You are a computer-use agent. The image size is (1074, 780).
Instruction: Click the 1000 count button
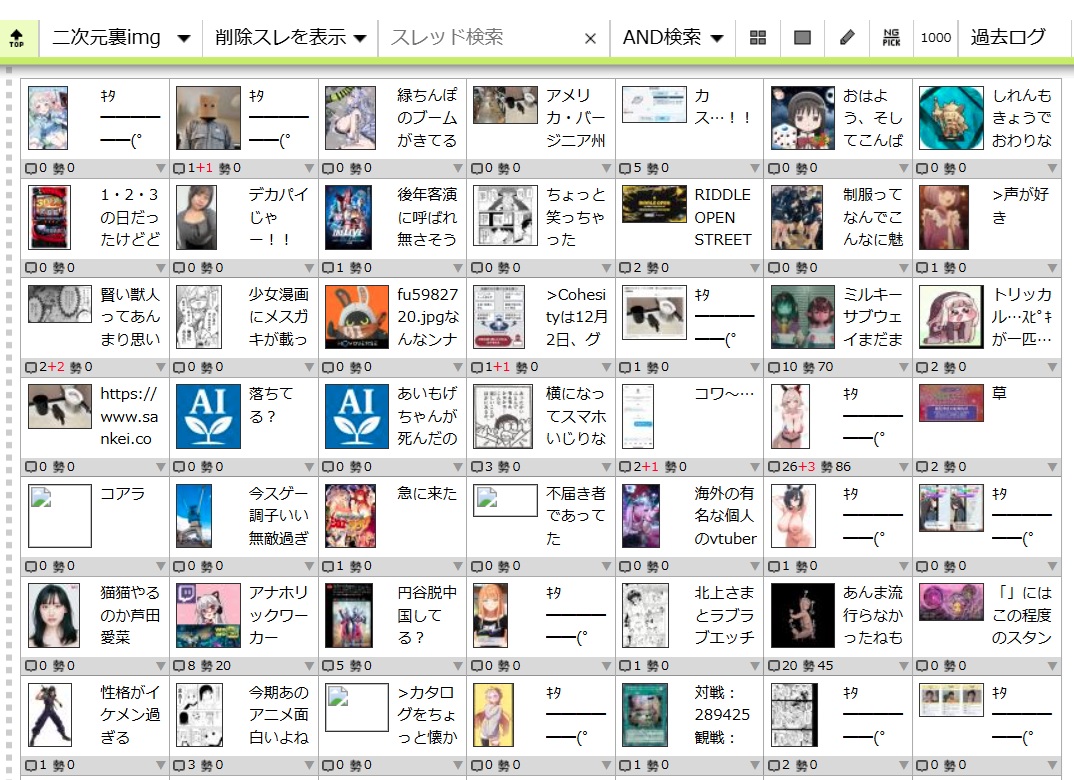[935, 38]
